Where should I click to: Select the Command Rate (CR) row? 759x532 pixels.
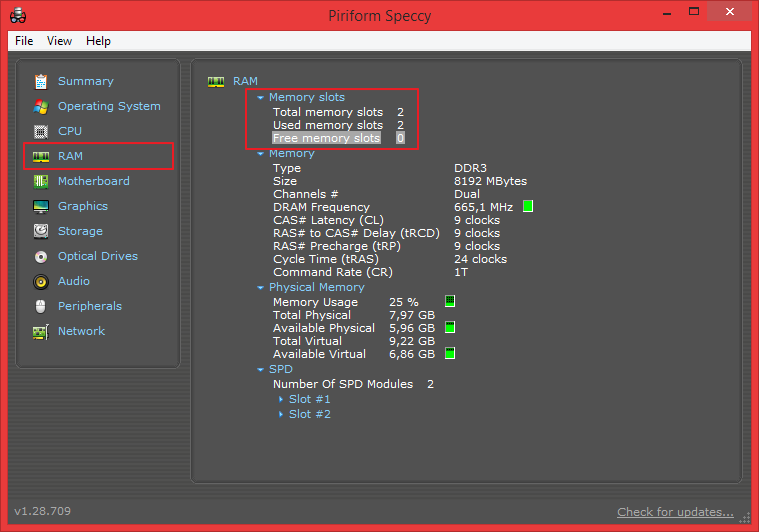coord(371,273)
